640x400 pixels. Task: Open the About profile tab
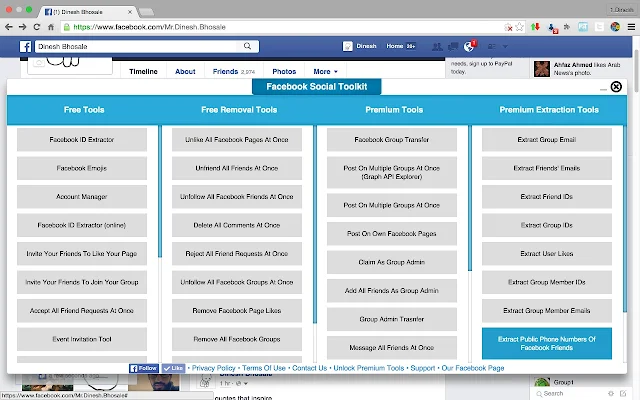pyautogui.click(x=185, y=71)
